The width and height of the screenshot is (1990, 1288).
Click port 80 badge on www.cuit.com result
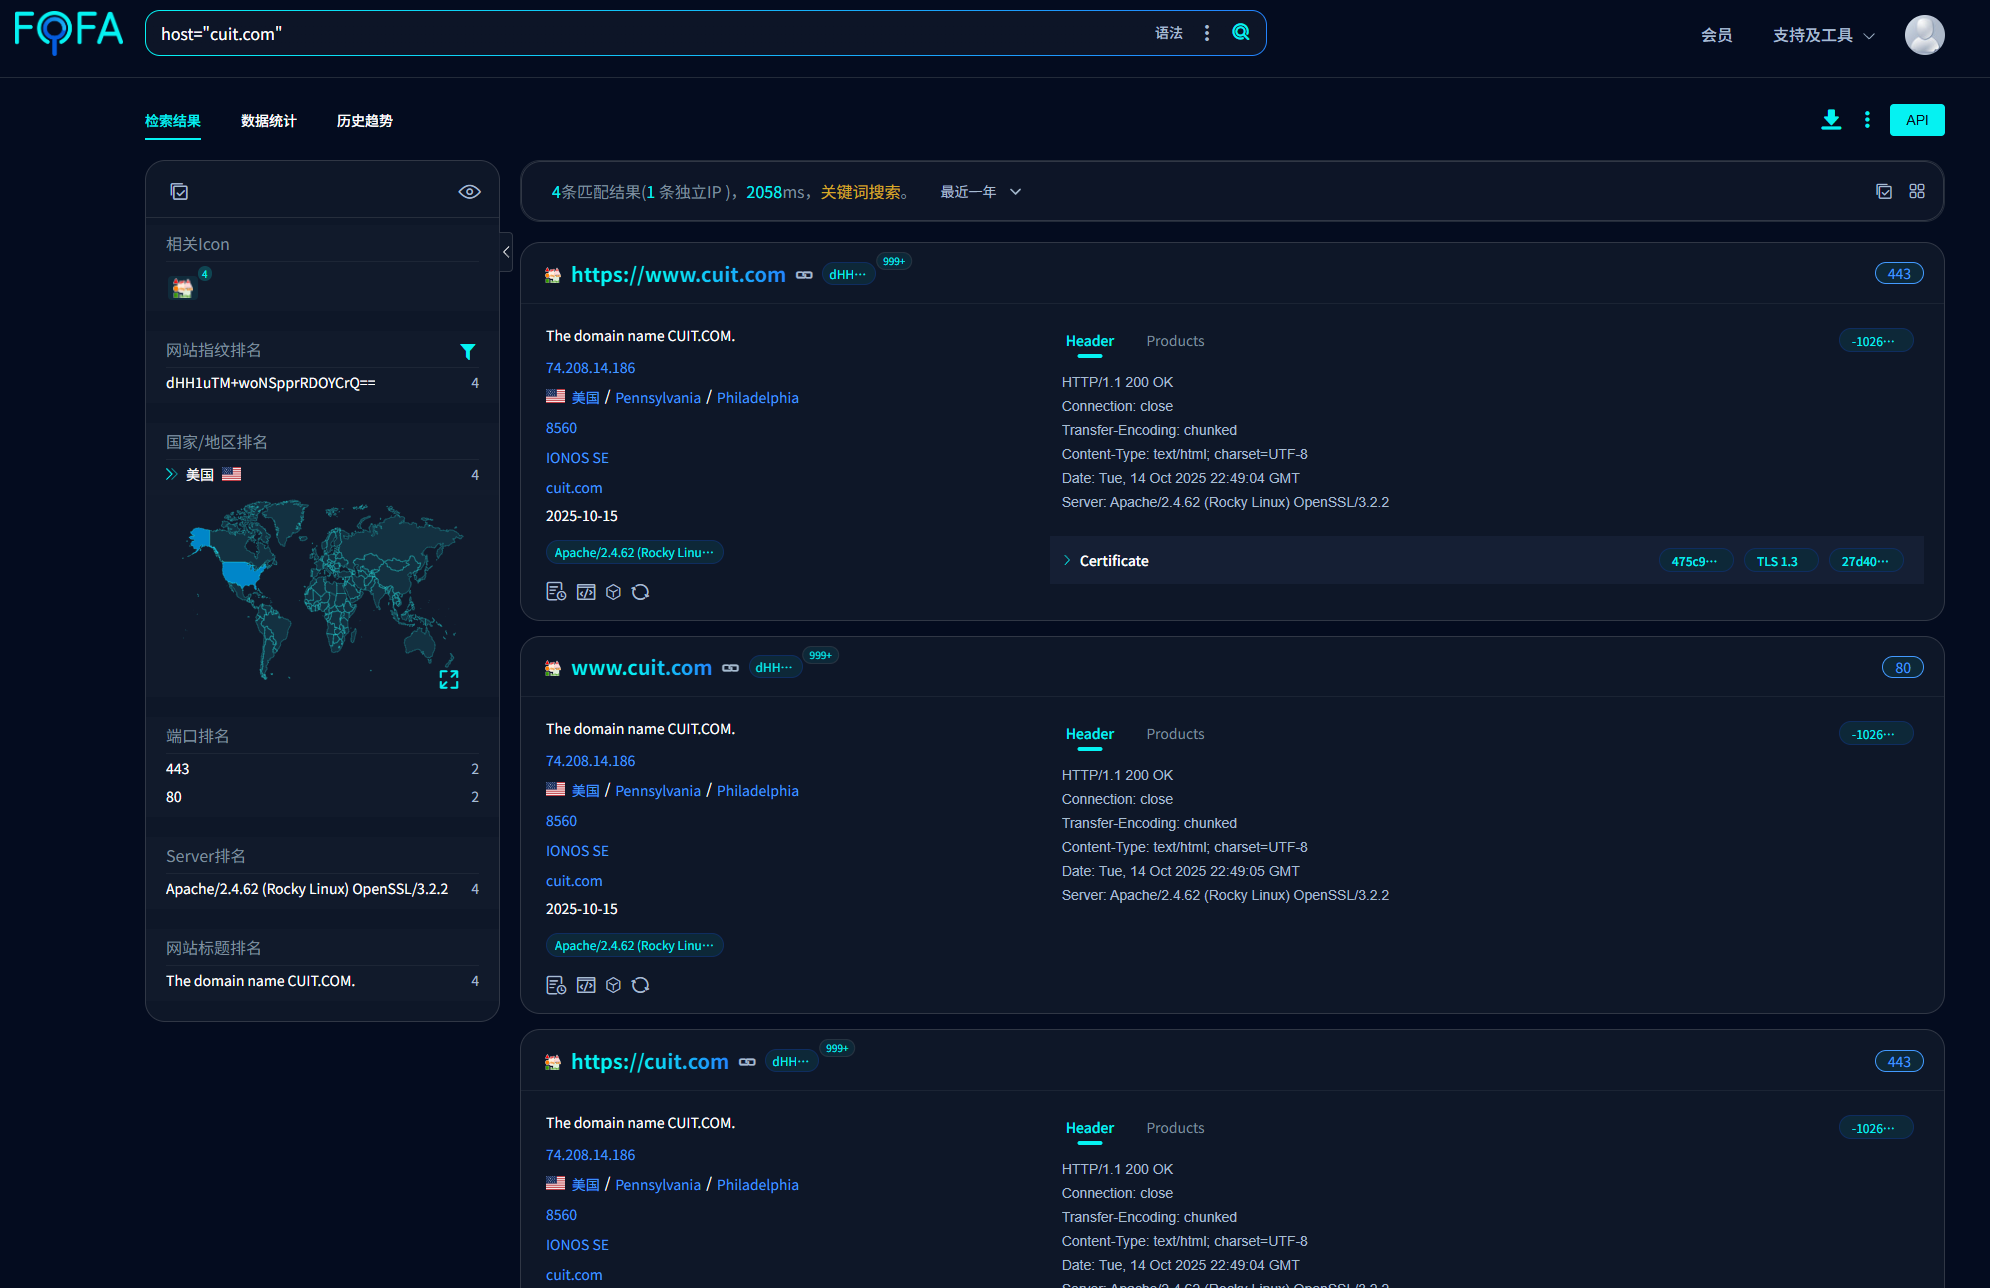pyautogui.click(x=1903, y=668)
